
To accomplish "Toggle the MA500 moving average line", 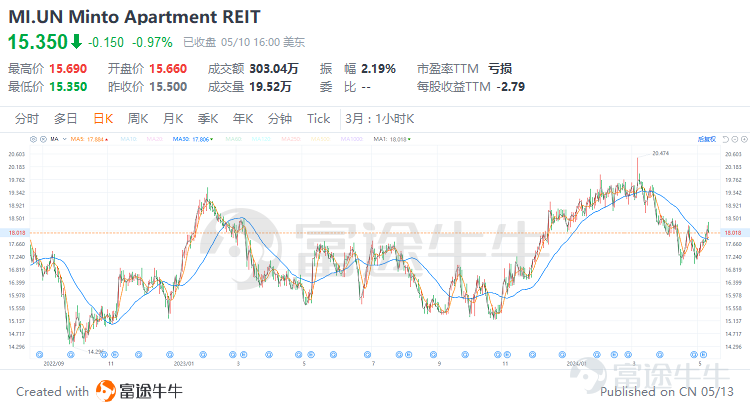I will point(320,139).
